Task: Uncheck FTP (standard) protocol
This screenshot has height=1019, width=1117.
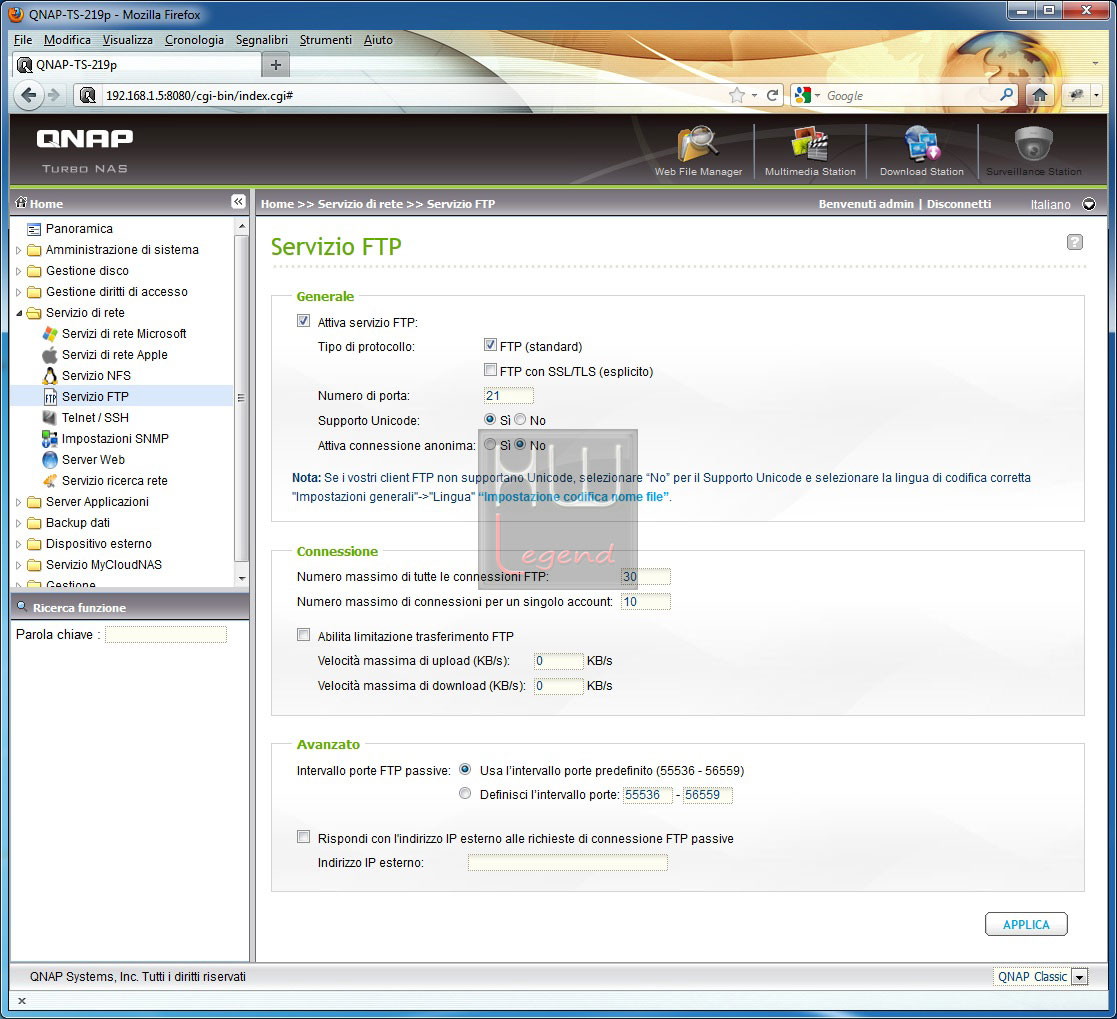Action: [x=490, y=346]
